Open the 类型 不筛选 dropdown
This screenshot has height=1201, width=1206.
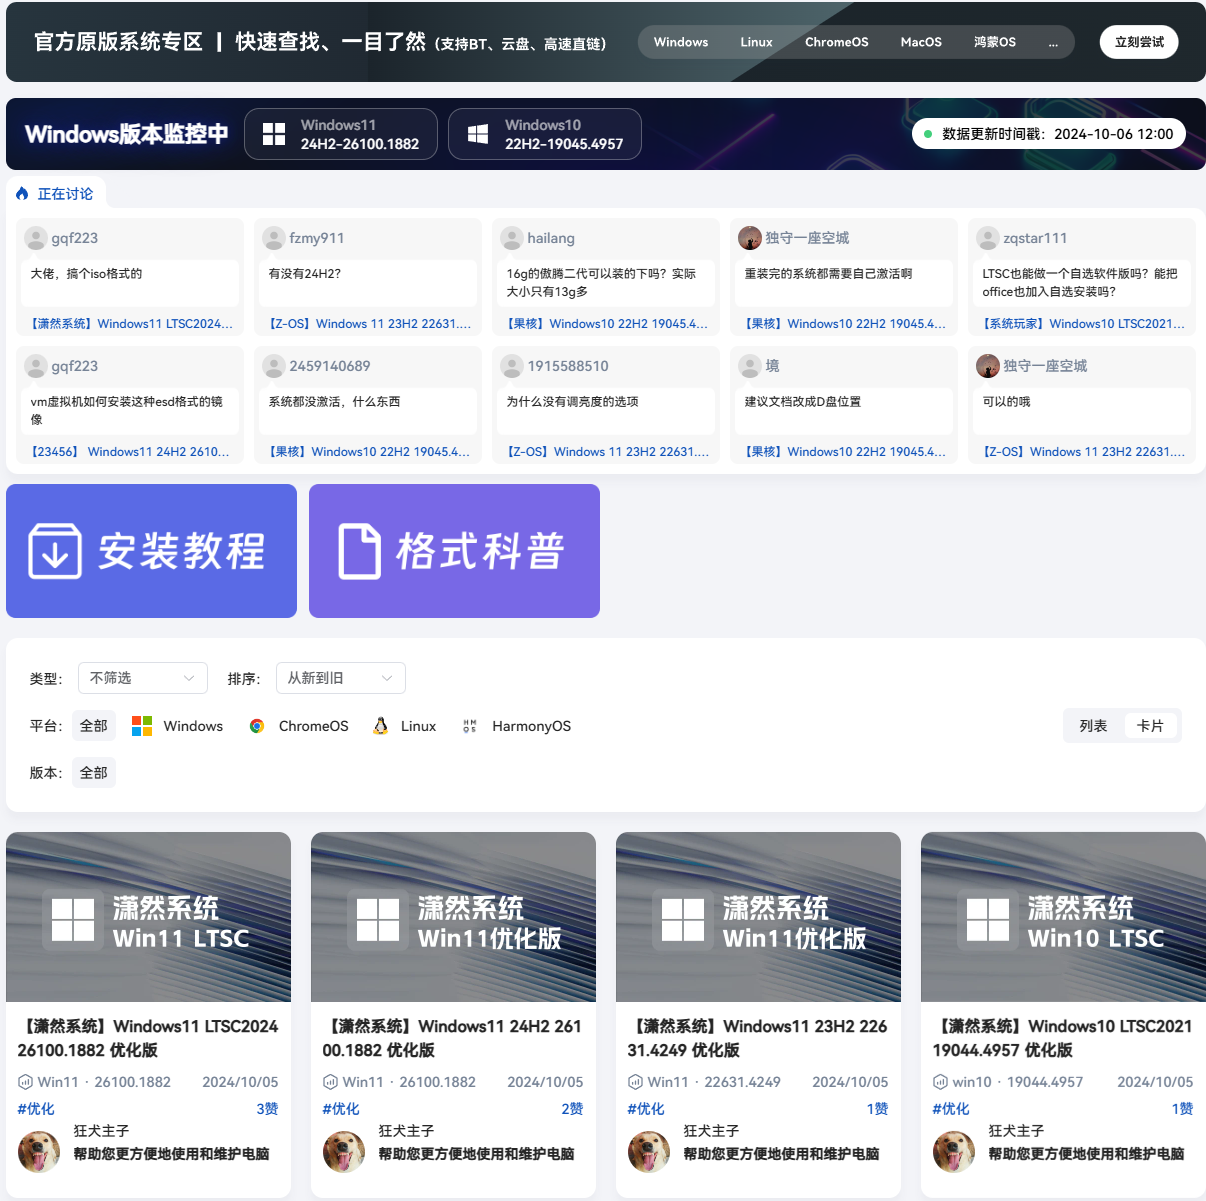[x=142, y=677]
